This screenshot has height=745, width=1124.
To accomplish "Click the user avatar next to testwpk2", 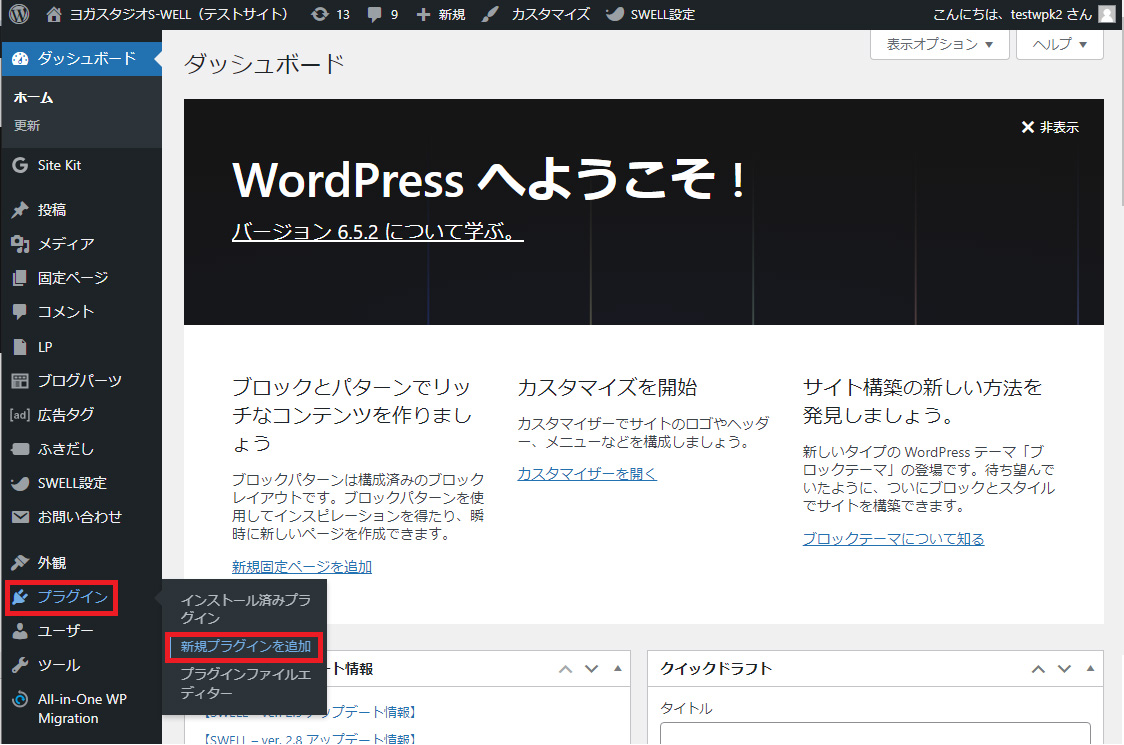I will (x=1108, y=14).
